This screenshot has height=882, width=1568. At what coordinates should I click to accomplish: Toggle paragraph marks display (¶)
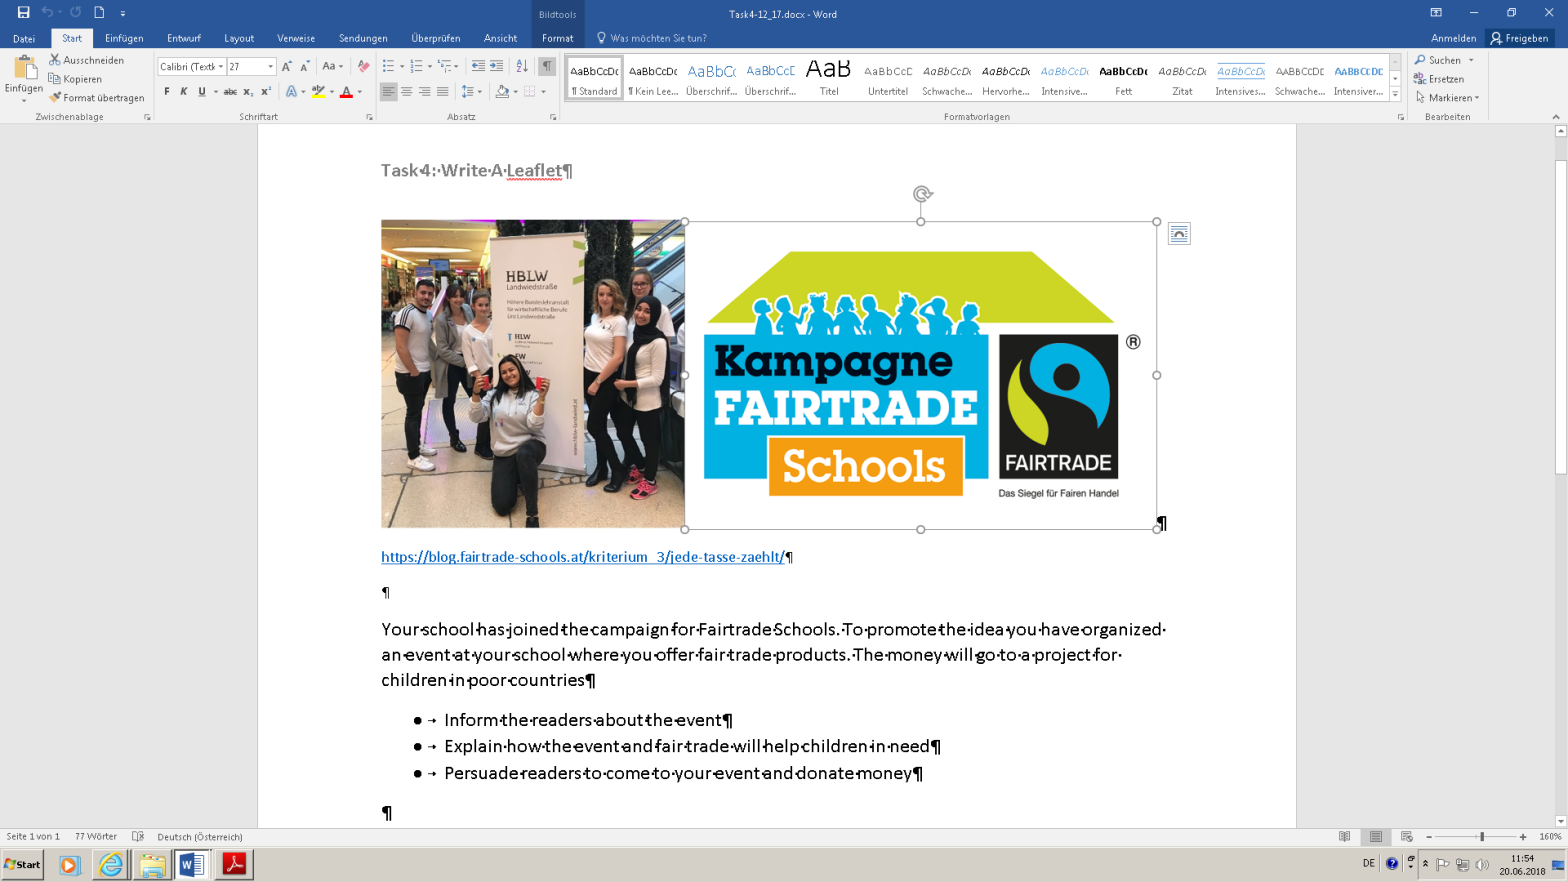547,66
